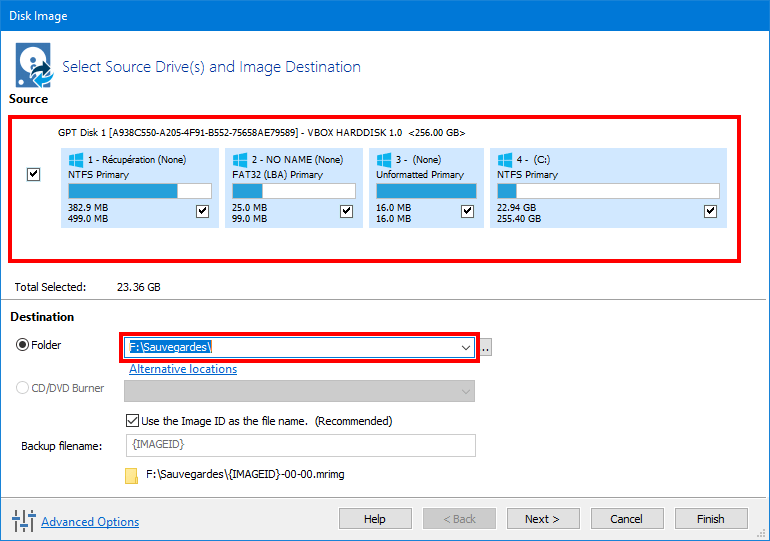The height and width of the screenshot is (541, 770).
Task: Uncheck the C: partition checkbox
Action: point(710,212)
